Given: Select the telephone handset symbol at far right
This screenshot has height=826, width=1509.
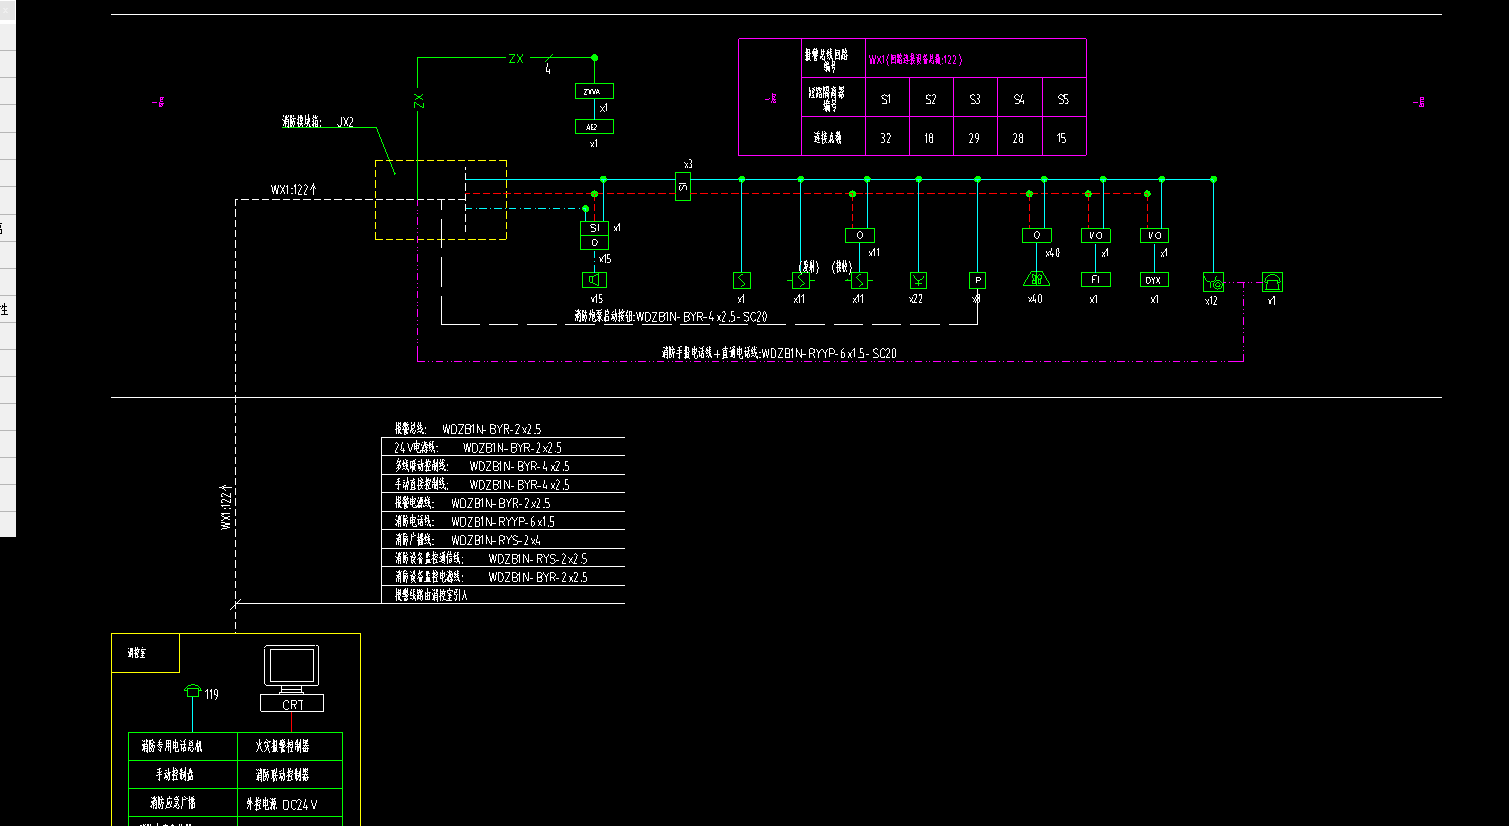Looking at the screenshot, I should pyautogui.click(x=1272, y=282).
